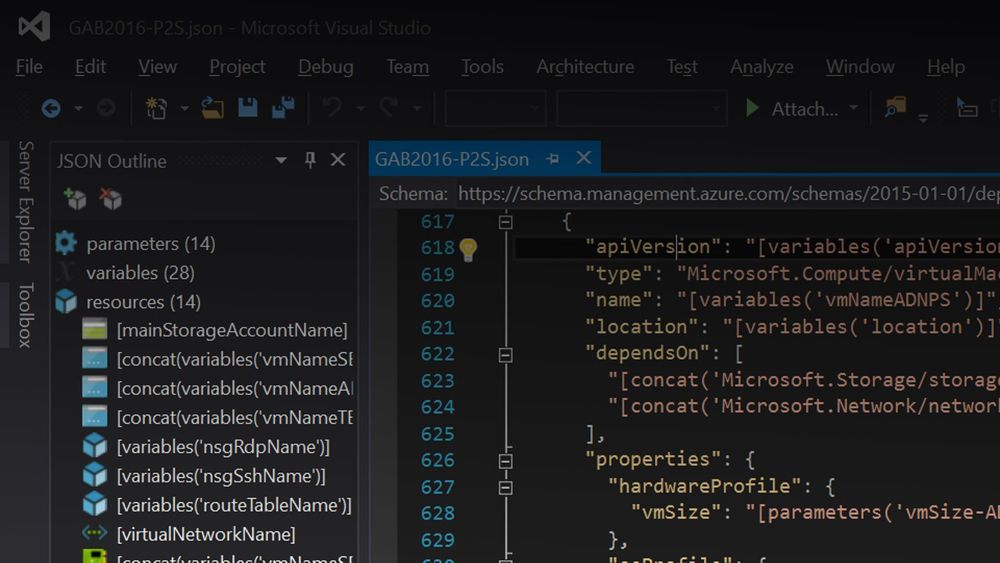Click the network icon beside virtualNetworkName

click(x=94, y=532)
